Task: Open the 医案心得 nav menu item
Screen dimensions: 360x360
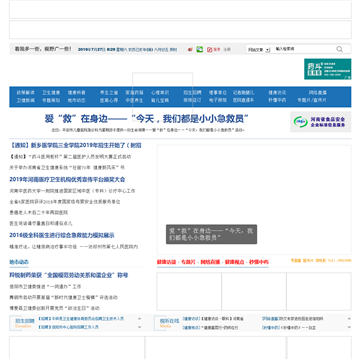Action: tap(109, 100)
